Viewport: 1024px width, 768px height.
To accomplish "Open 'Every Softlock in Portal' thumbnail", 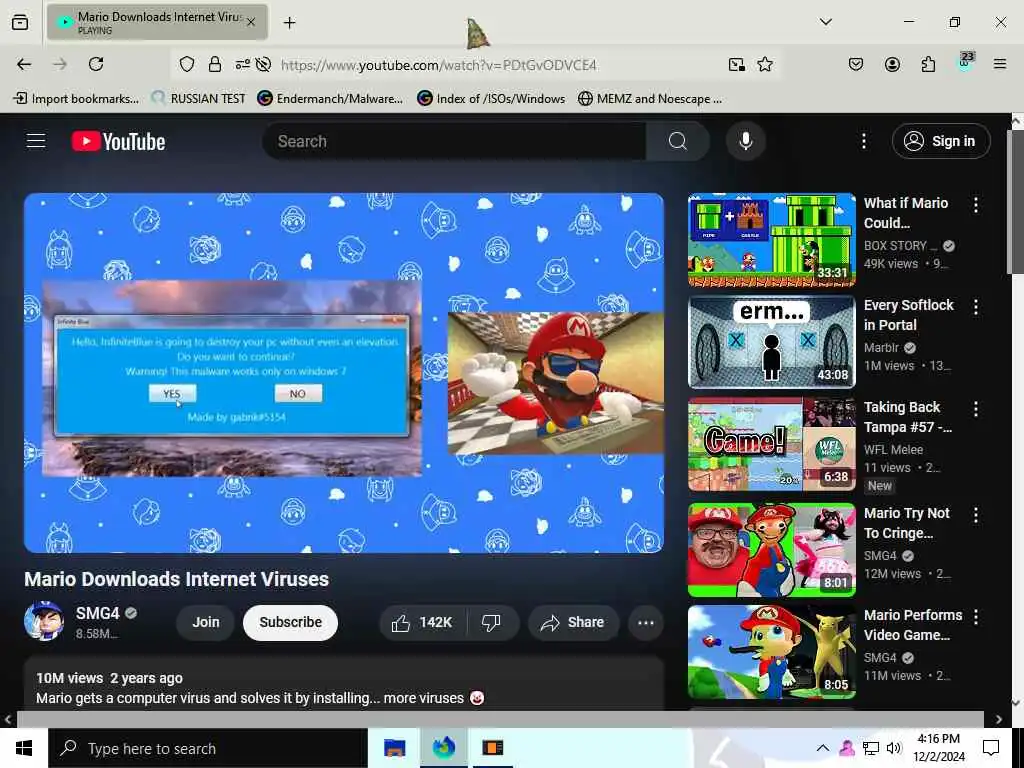I will [772, 342].
